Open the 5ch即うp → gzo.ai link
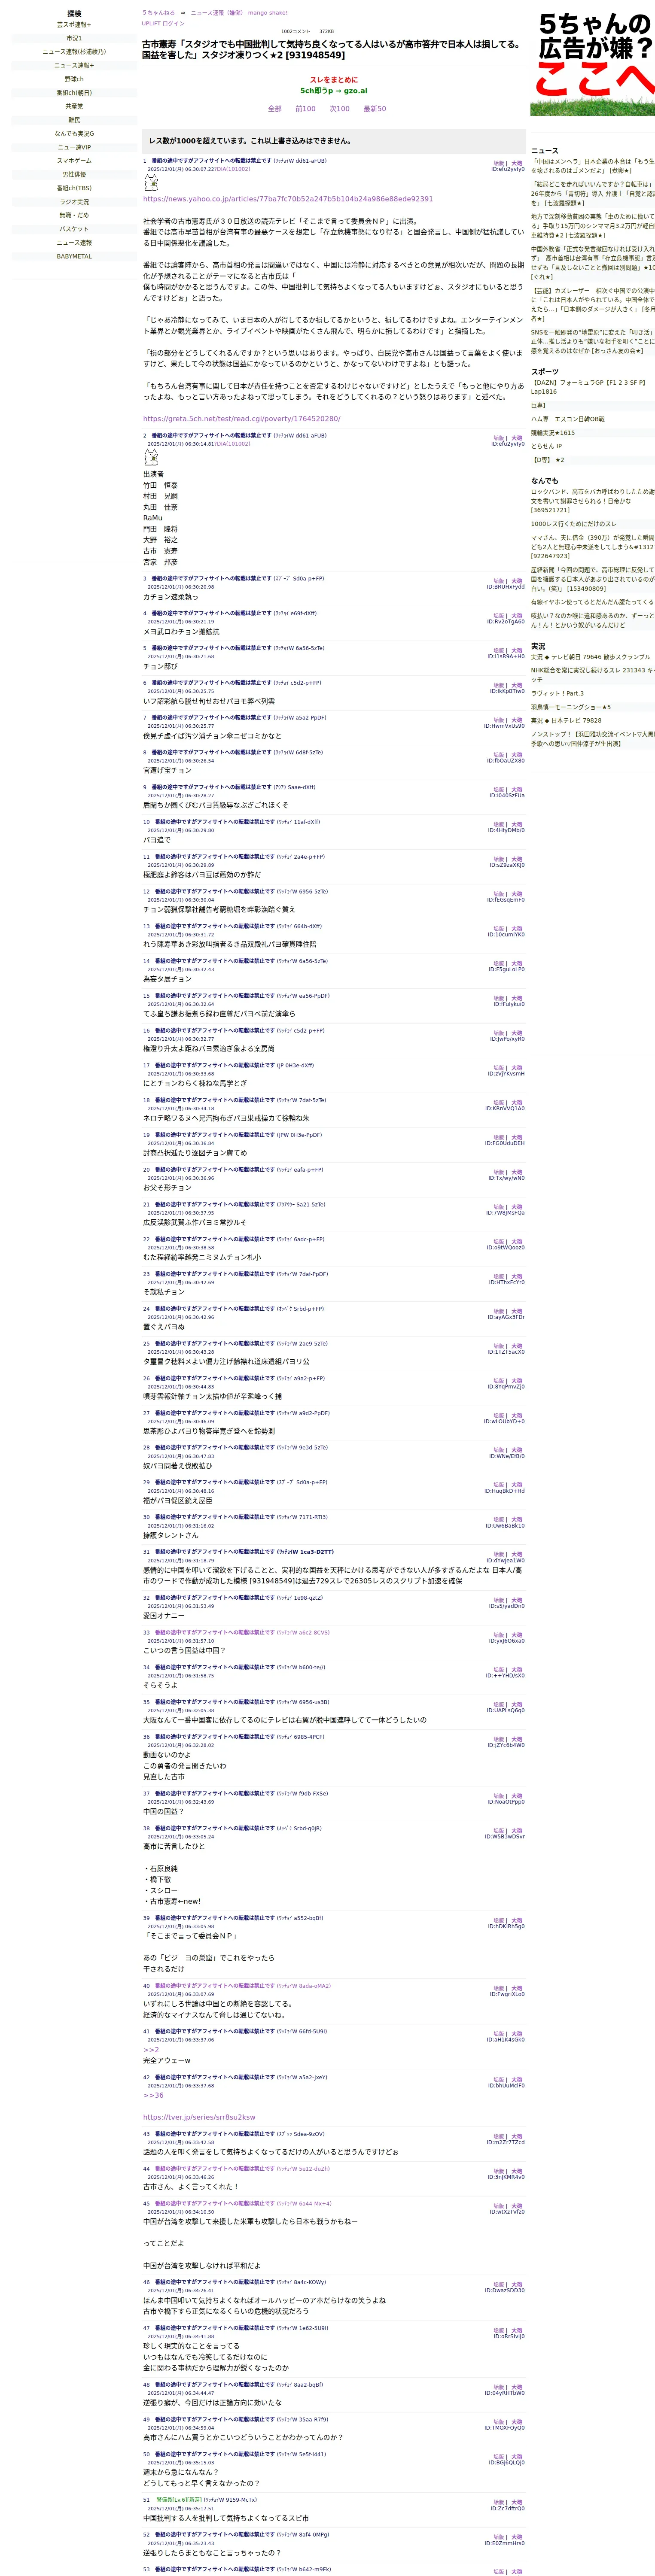This screenshot has width=655, height=2576. [x=334, y=91]
